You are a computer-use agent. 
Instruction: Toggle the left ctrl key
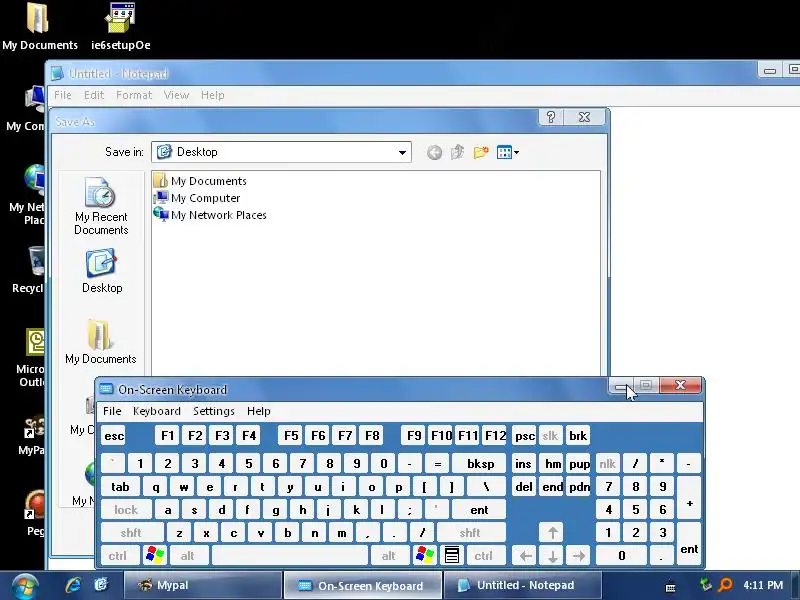click(119, 556)
